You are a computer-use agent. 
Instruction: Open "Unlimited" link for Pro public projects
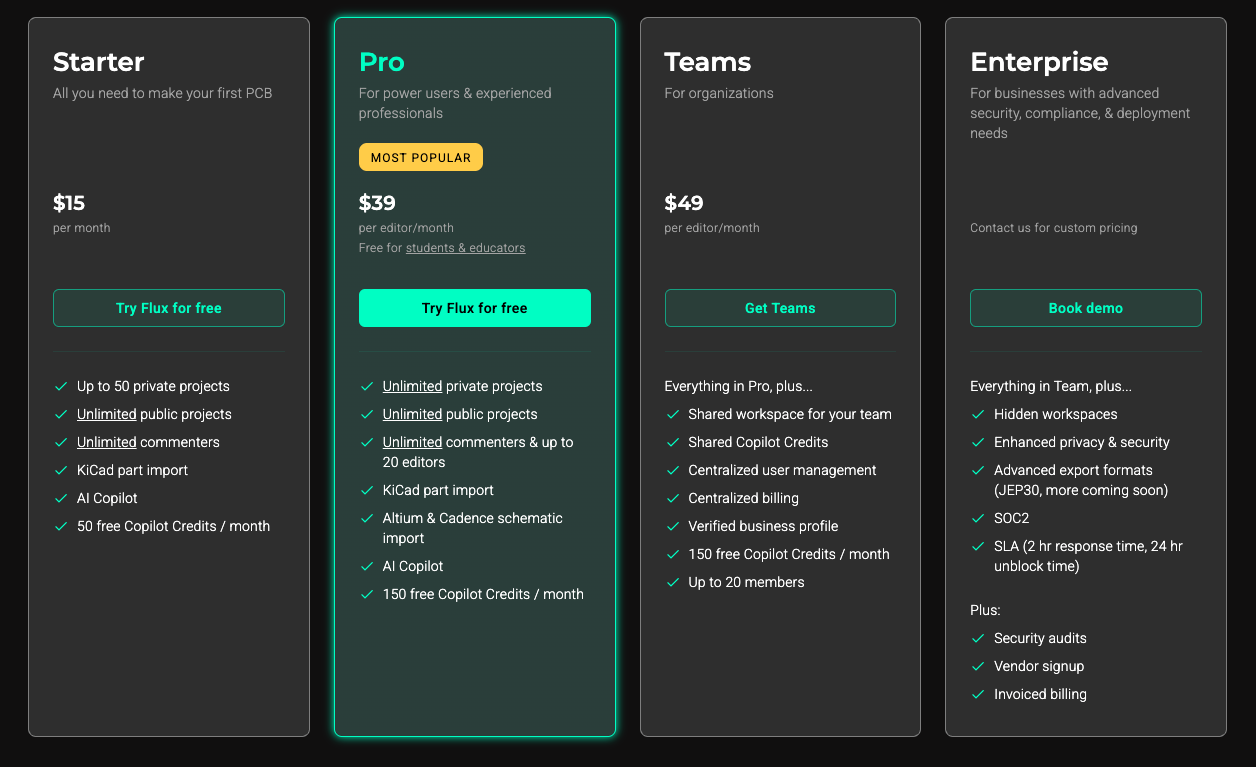(412, 414)
